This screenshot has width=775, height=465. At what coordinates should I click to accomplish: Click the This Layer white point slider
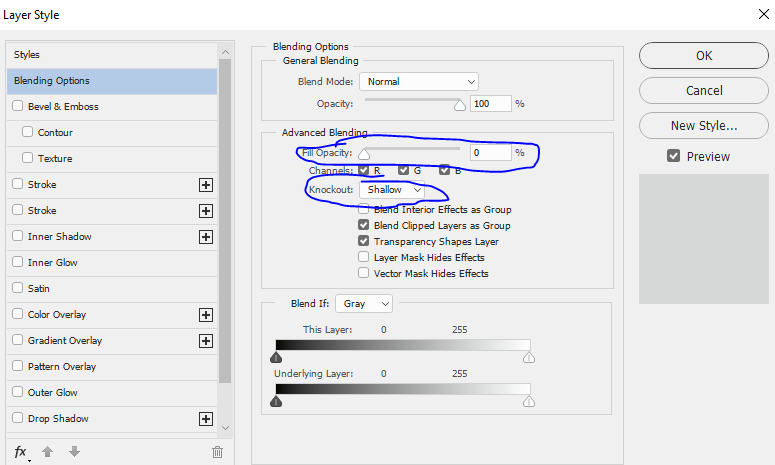pos(529,357)
